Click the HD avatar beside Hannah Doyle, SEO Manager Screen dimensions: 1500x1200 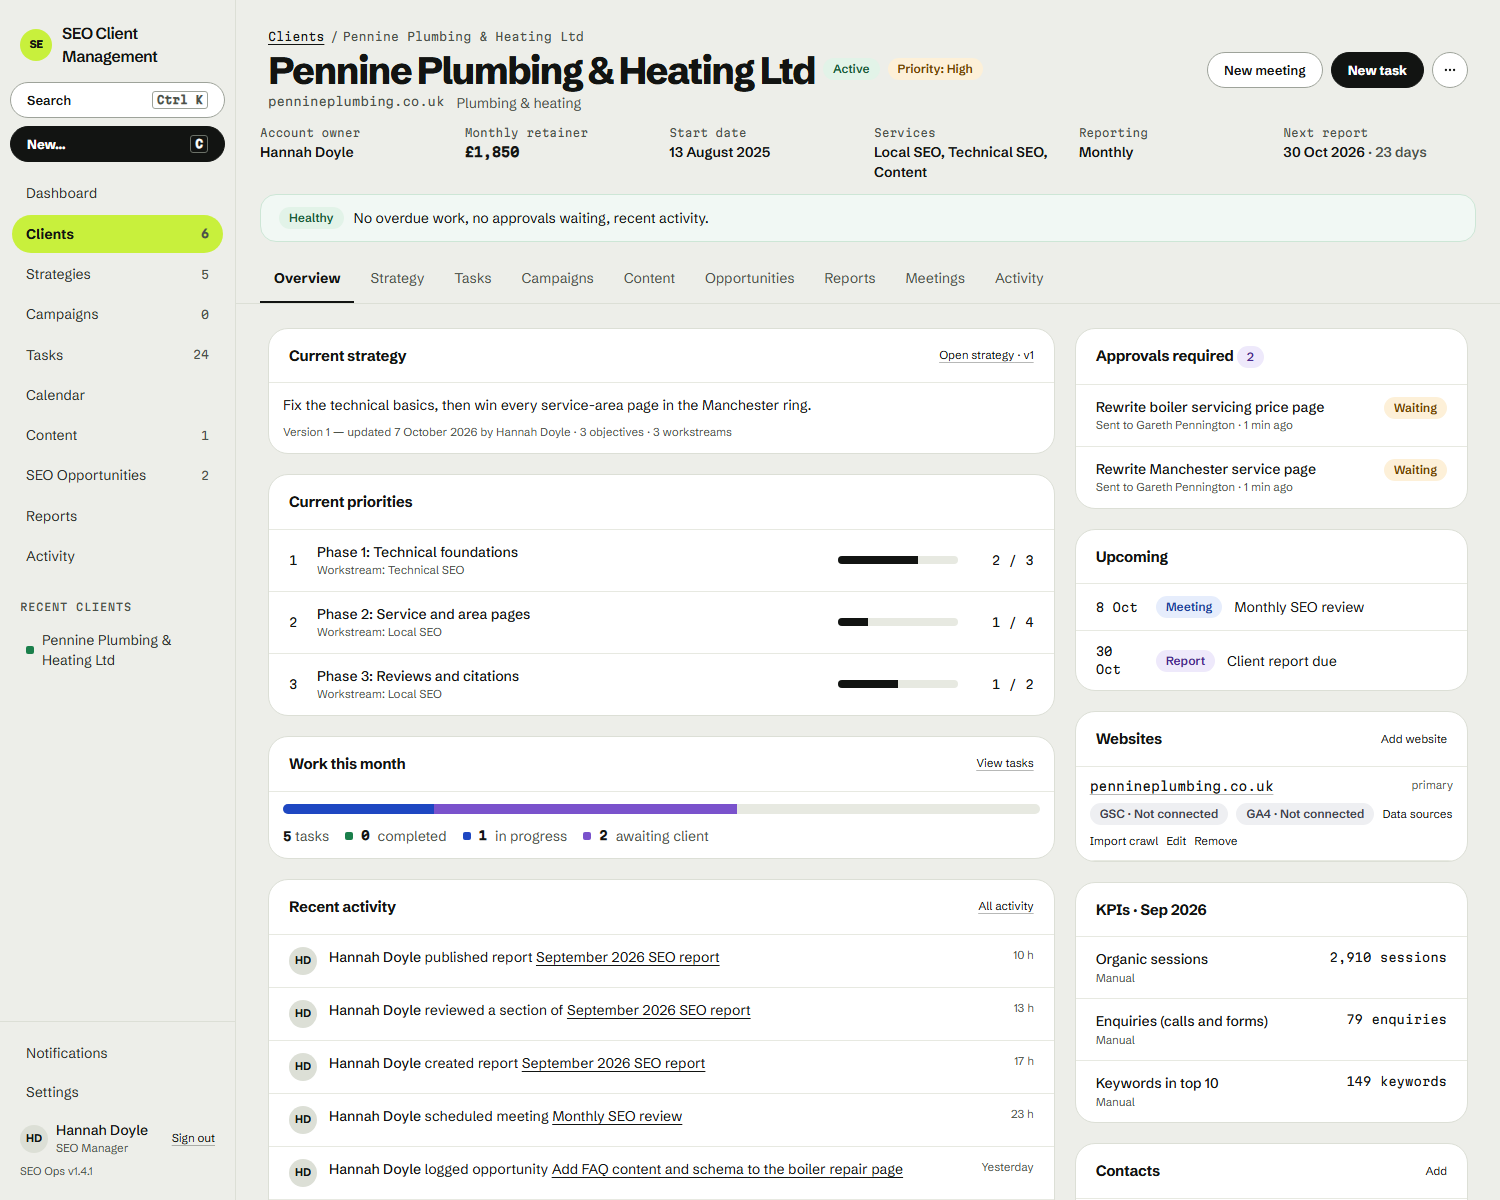[x=34, y=1138]
